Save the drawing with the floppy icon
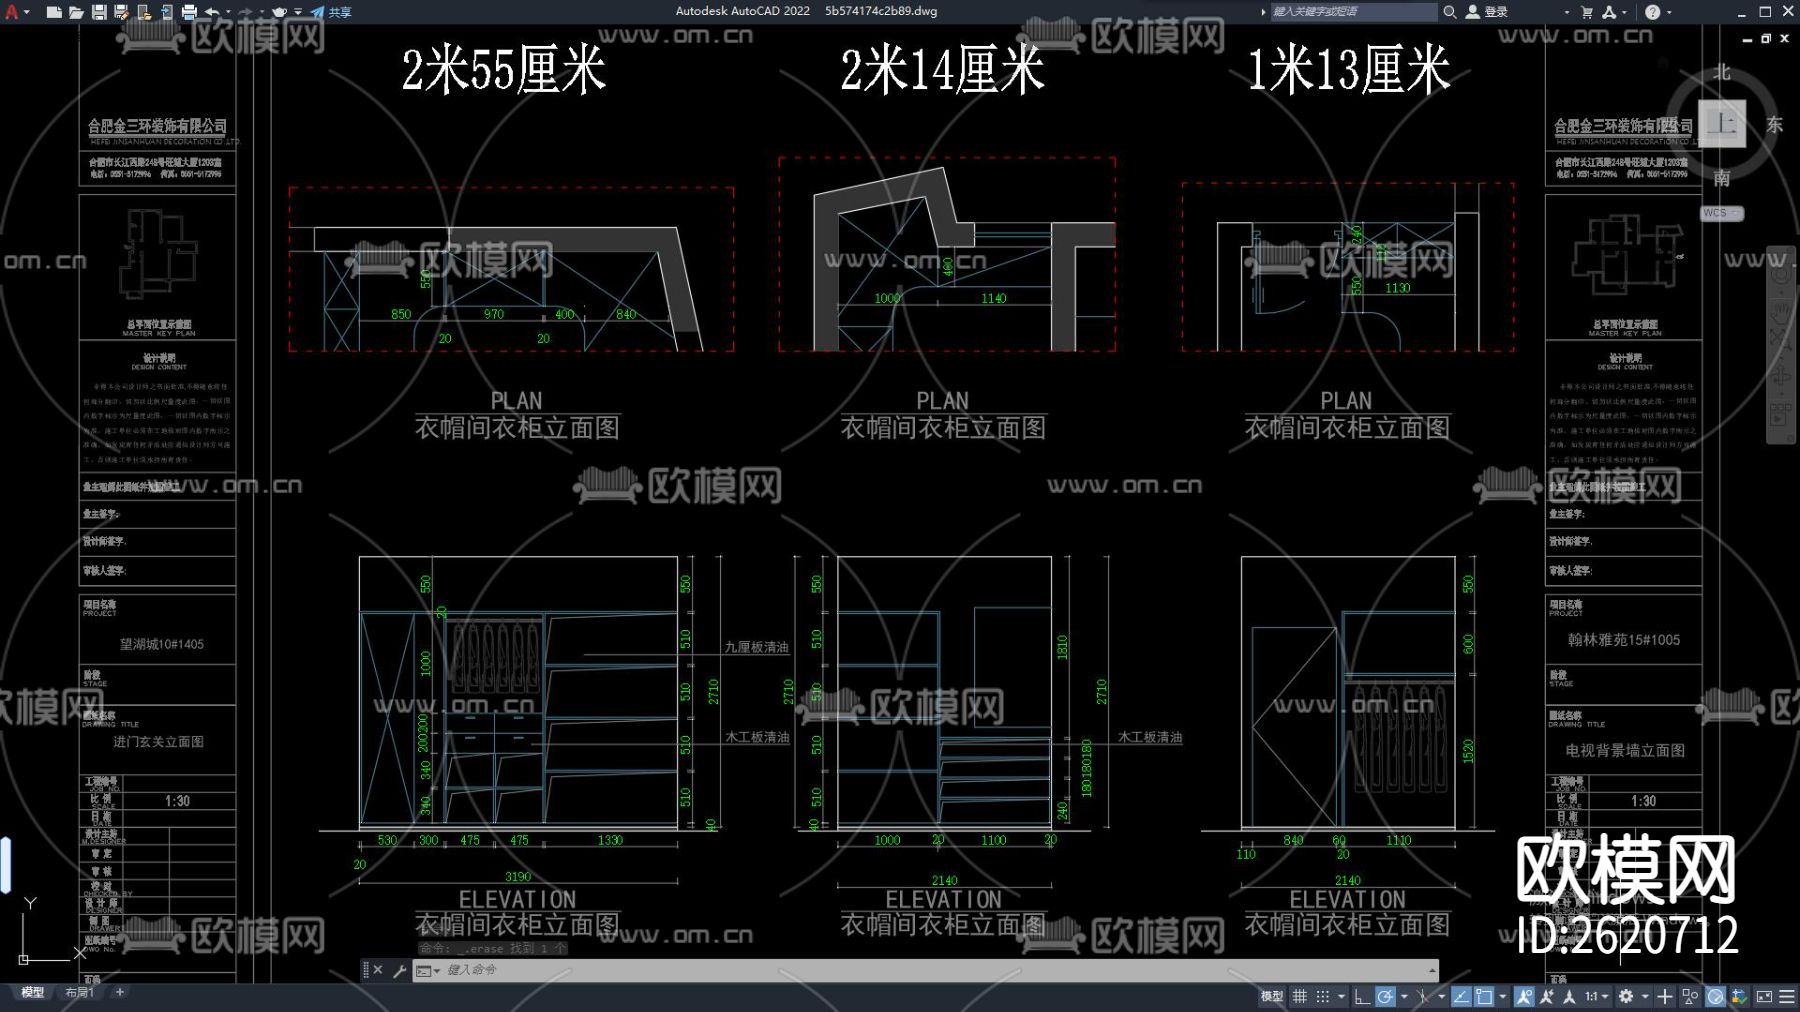1800x1012 pixels. [99, 12]
